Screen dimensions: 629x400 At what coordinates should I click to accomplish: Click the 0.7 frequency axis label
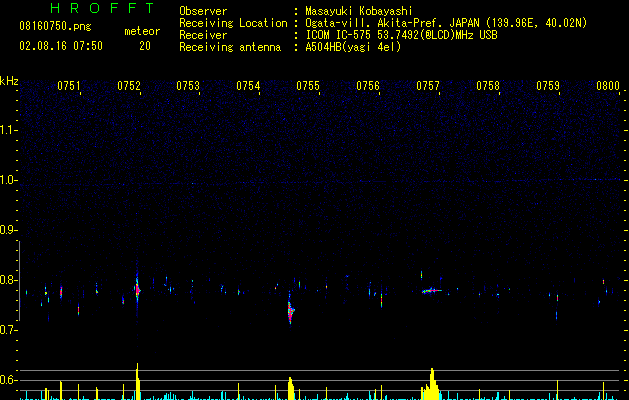(8, 330)
